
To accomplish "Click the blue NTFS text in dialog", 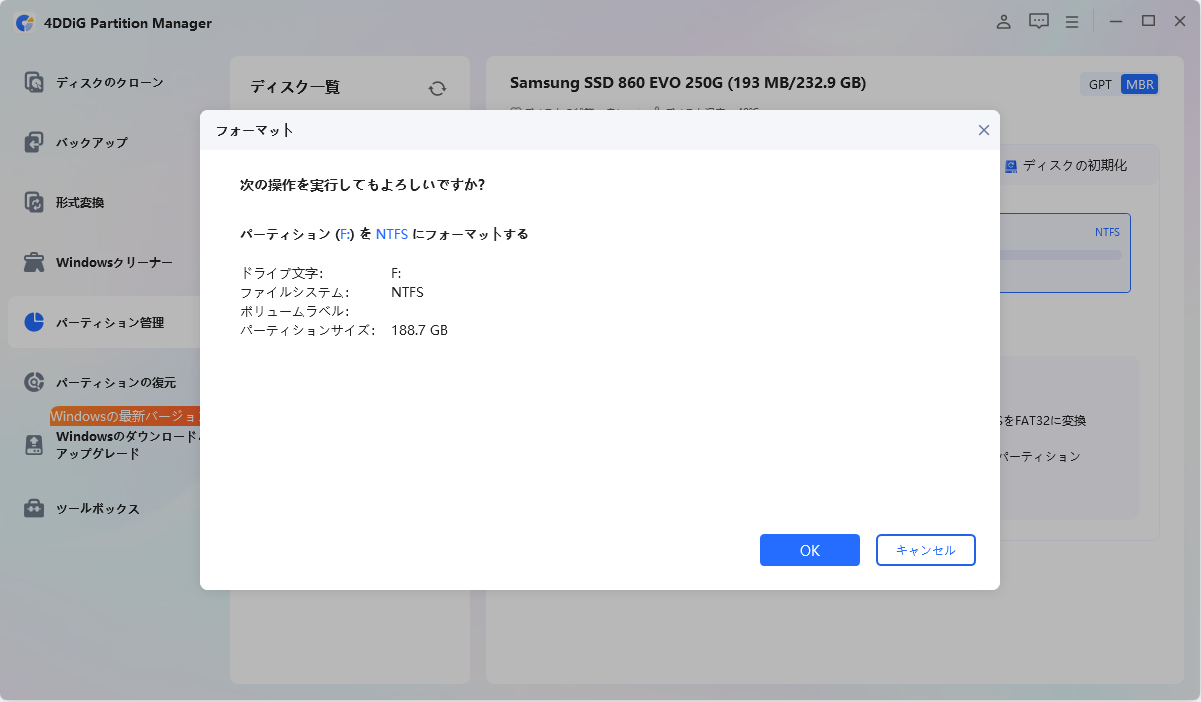I will pos(392,234).
